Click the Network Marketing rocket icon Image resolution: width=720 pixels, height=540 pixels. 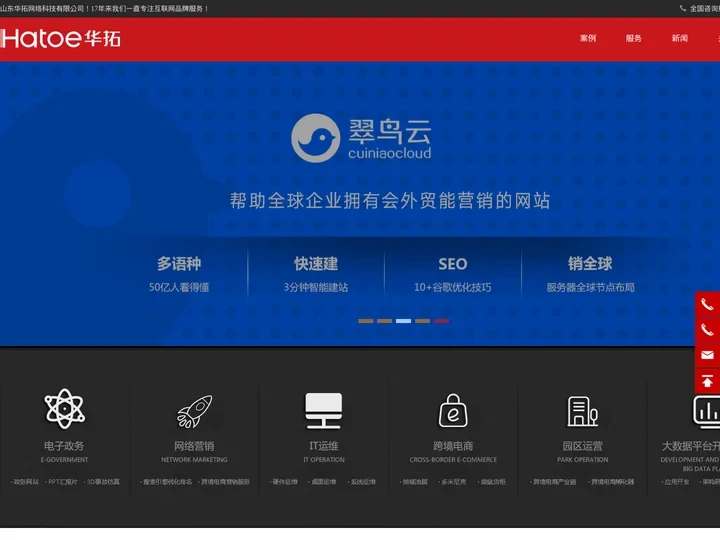pos(195,411)
